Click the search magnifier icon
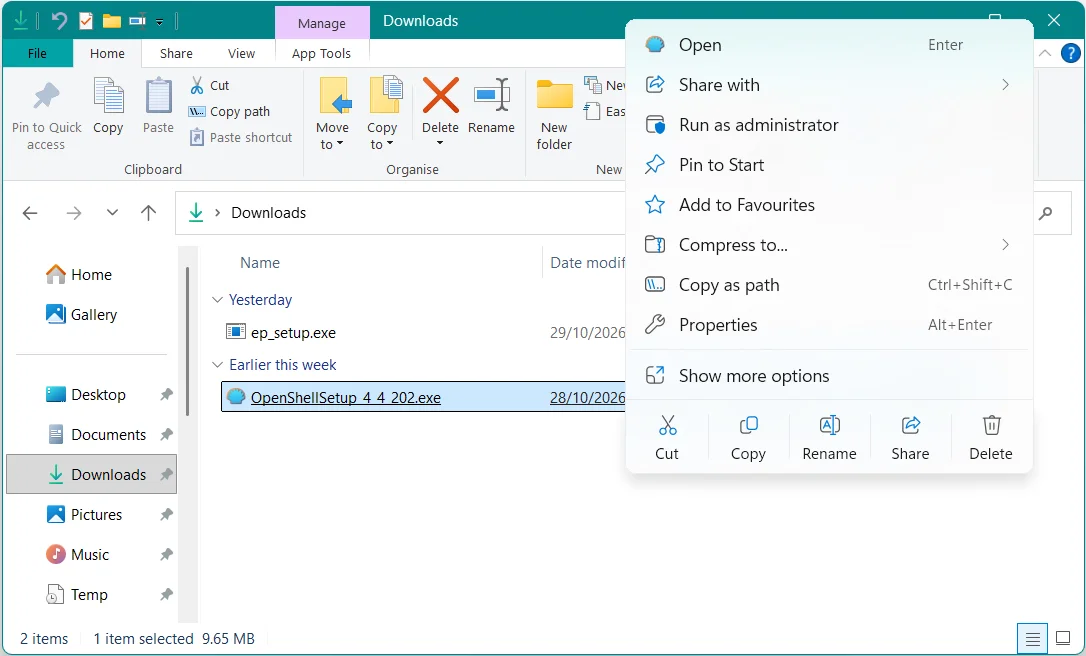The image size is (1086, 656). coord(1045,213)
